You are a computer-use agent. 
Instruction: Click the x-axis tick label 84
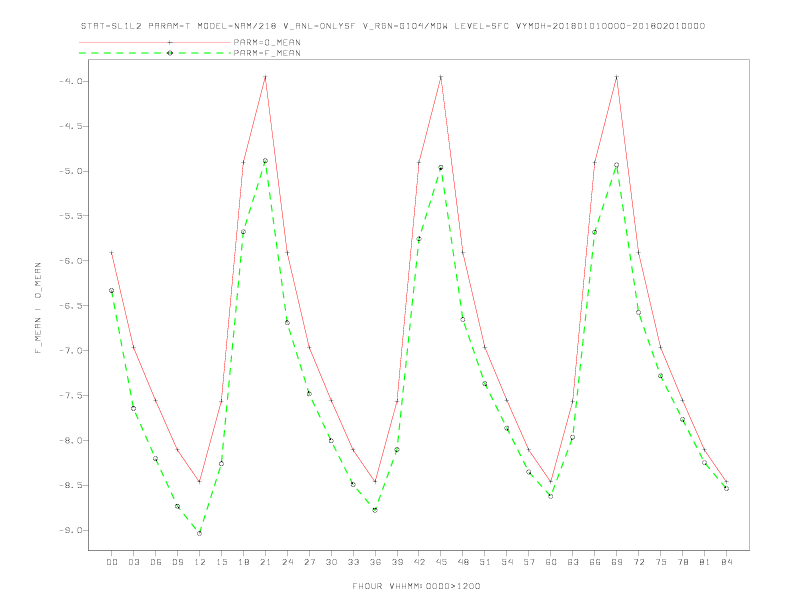pos(727,562)
